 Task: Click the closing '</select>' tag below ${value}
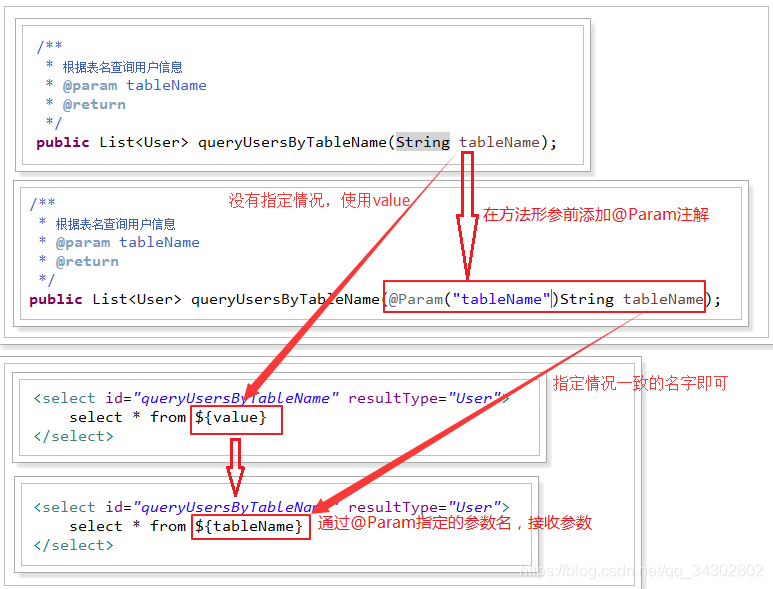click(73, 437)
